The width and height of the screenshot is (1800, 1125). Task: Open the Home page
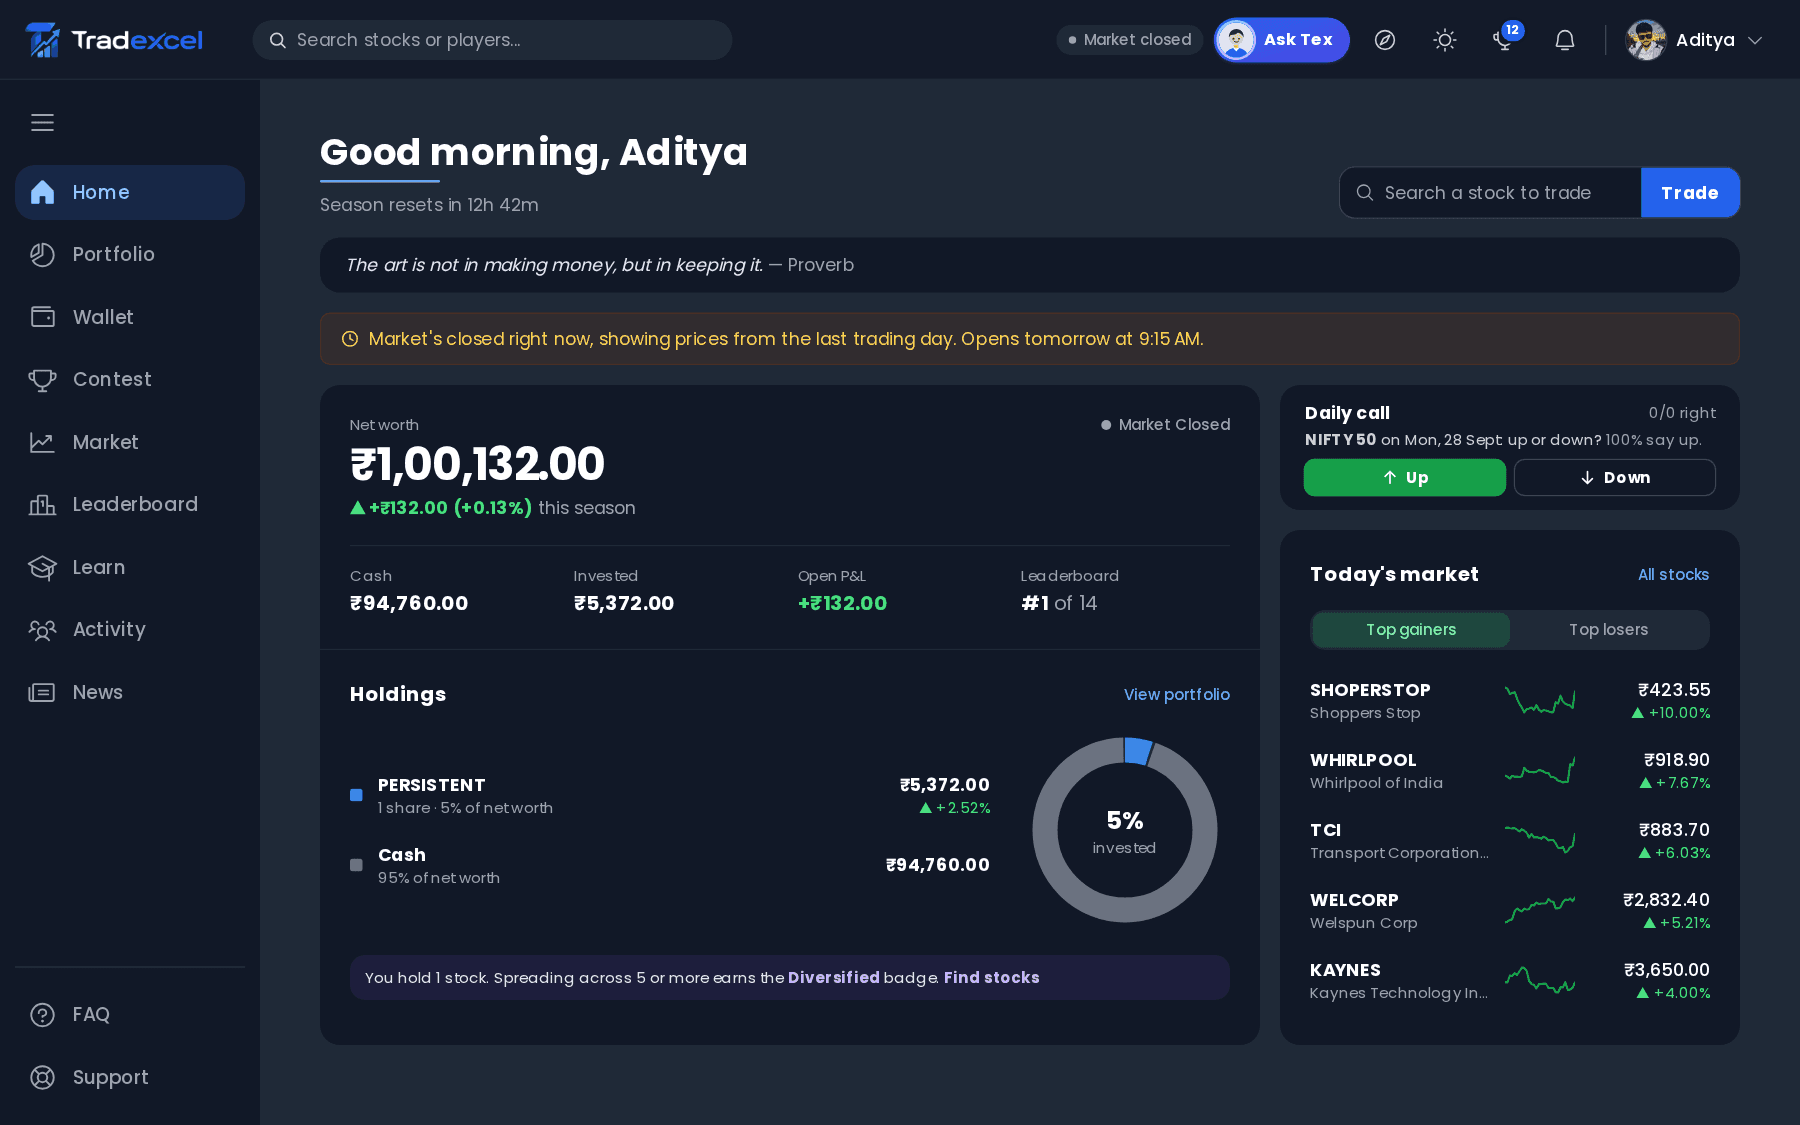pyautogui.click(x=130, y=192)
